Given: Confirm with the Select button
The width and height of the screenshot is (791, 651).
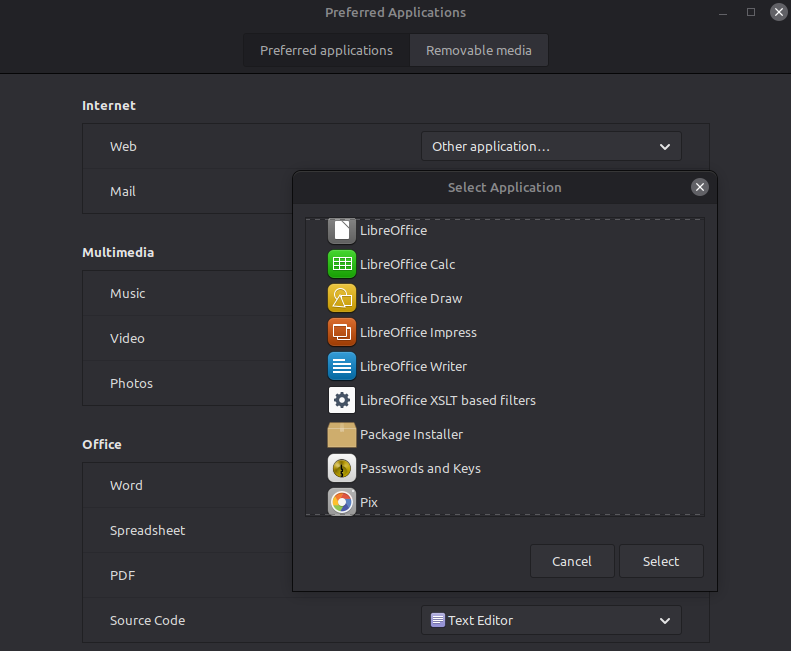Looking at the screenshot, I should (661, 561).
